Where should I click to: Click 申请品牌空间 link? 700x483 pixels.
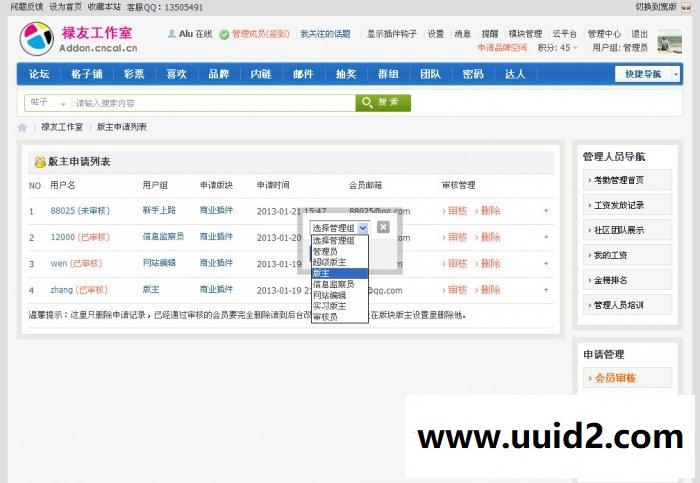[502, 48]
